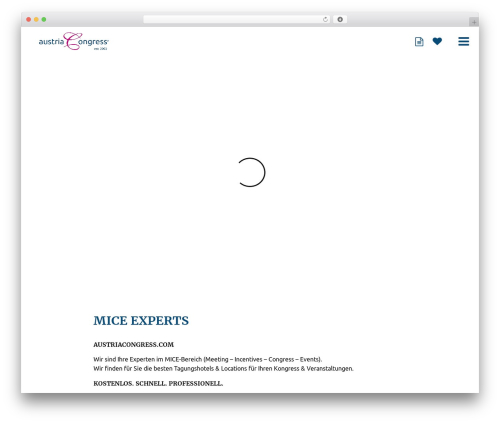Click the round button beside address bar
The height and width of the screenshot is (423, 500).
[x=340, y=20]
